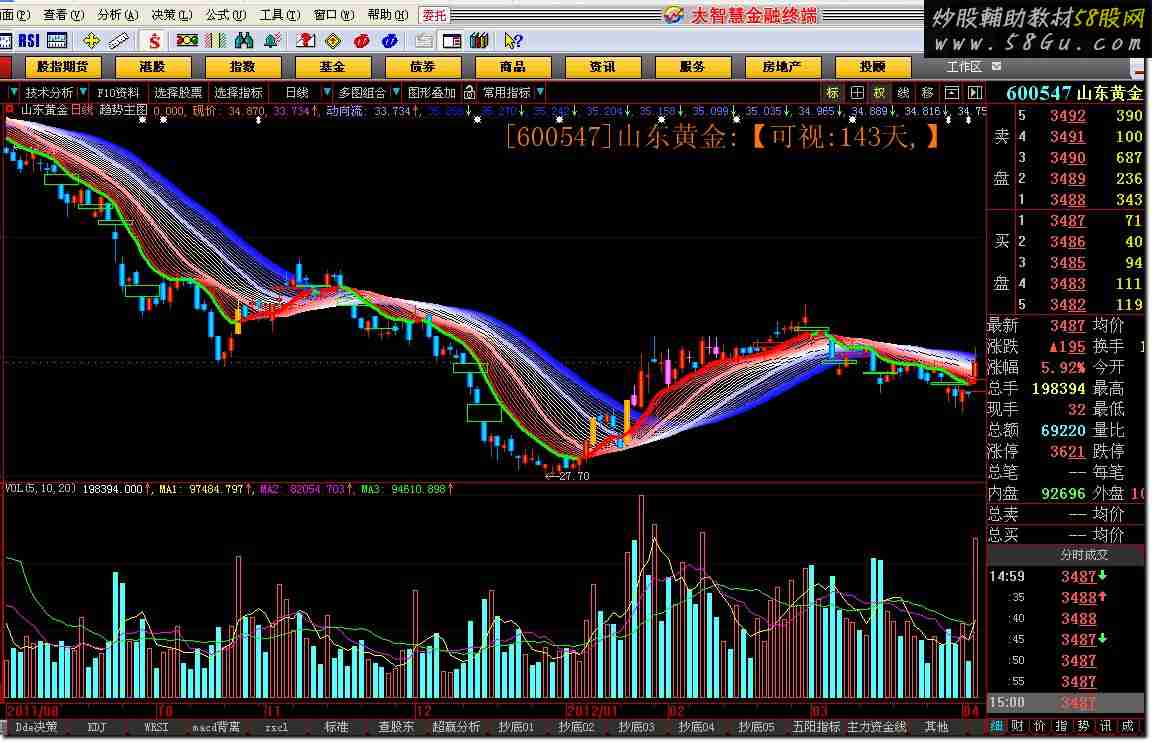This screenshot has width=1152, height=742.
Task: Open the 日线 period dropdown arrow
Action: [x=327, y=93]
